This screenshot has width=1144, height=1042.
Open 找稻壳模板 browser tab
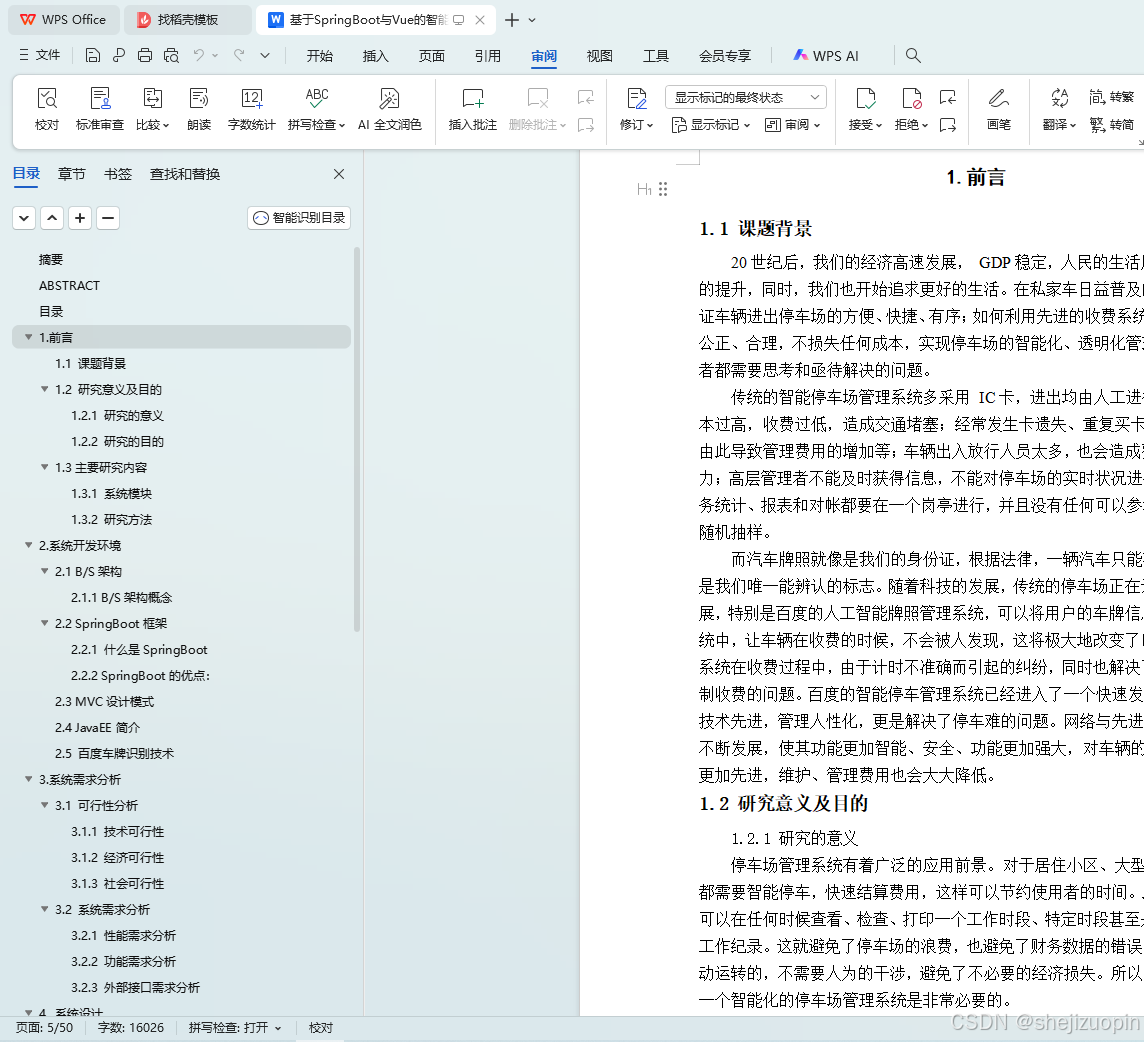click(188, 20)
